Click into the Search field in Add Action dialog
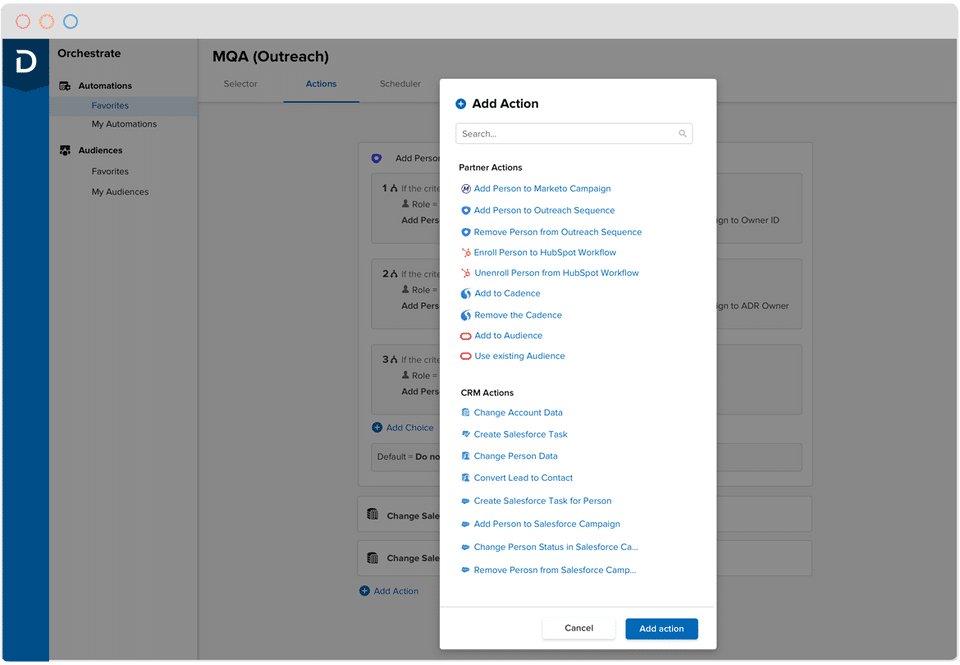Viewport: 960px width, 665px height. tap(574, 133)
